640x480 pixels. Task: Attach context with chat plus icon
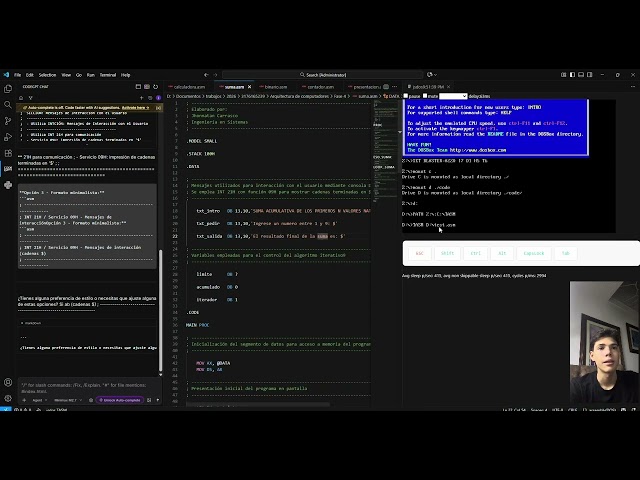tap(24, 400)
